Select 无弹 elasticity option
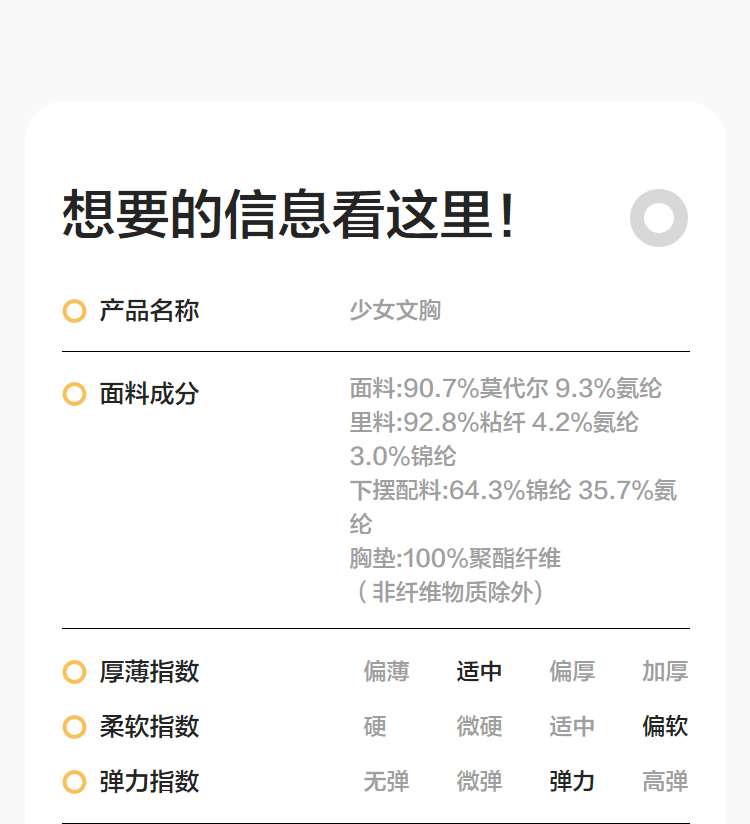The height and width of the screenshot is (824, 750). pyautogui.click(x=386, y=782)
